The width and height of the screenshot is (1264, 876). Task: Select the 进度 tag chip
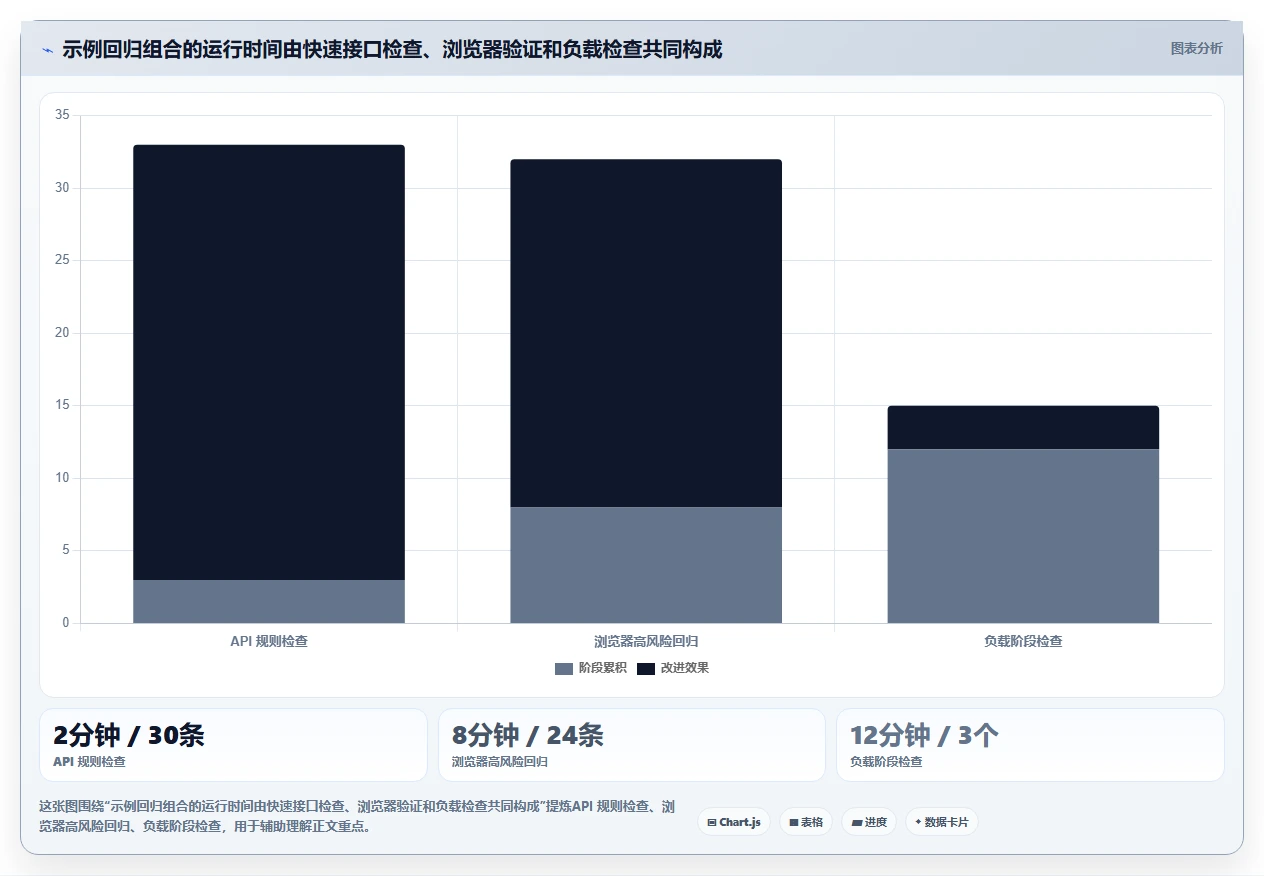click(869, 822)
